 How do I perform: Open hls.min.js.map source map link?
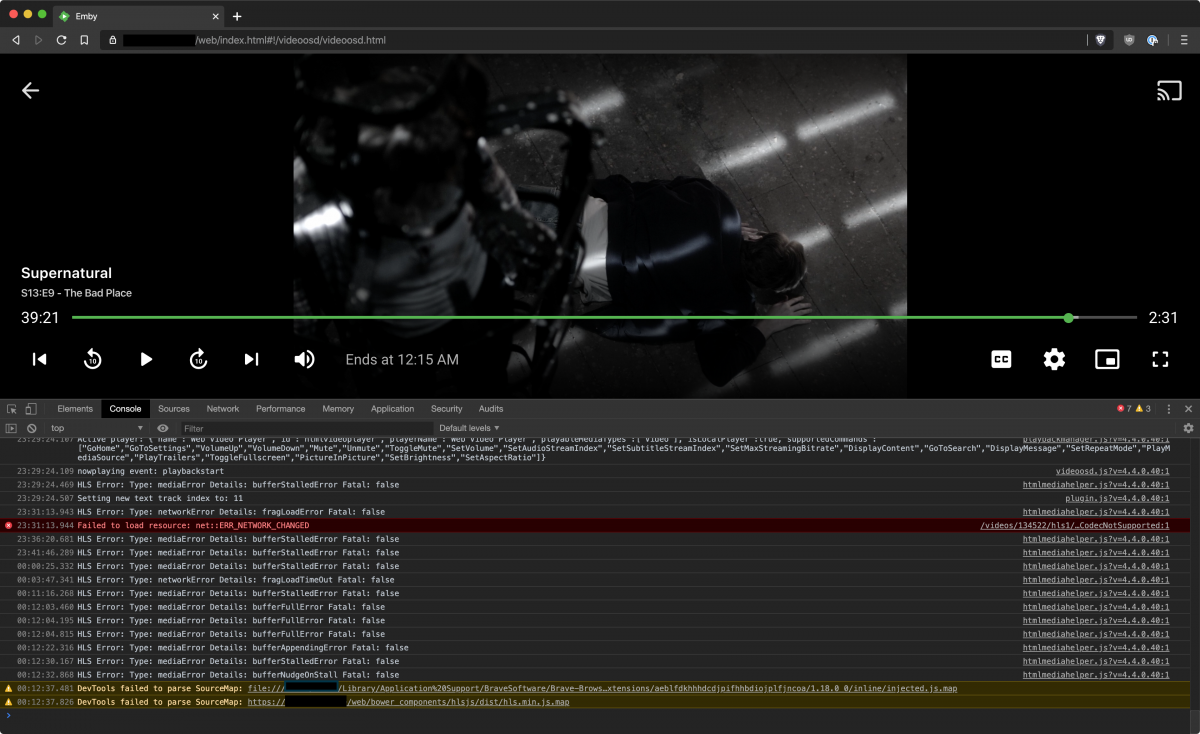click(x=408, y=702)
